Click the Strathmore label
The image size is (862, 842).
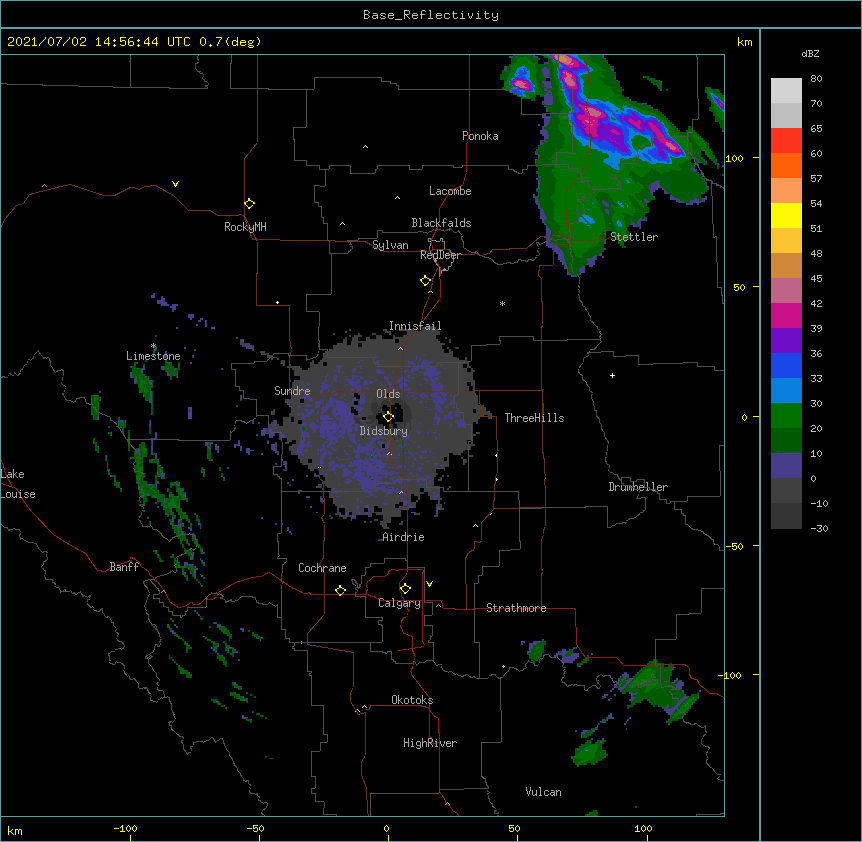pos(516,608)
